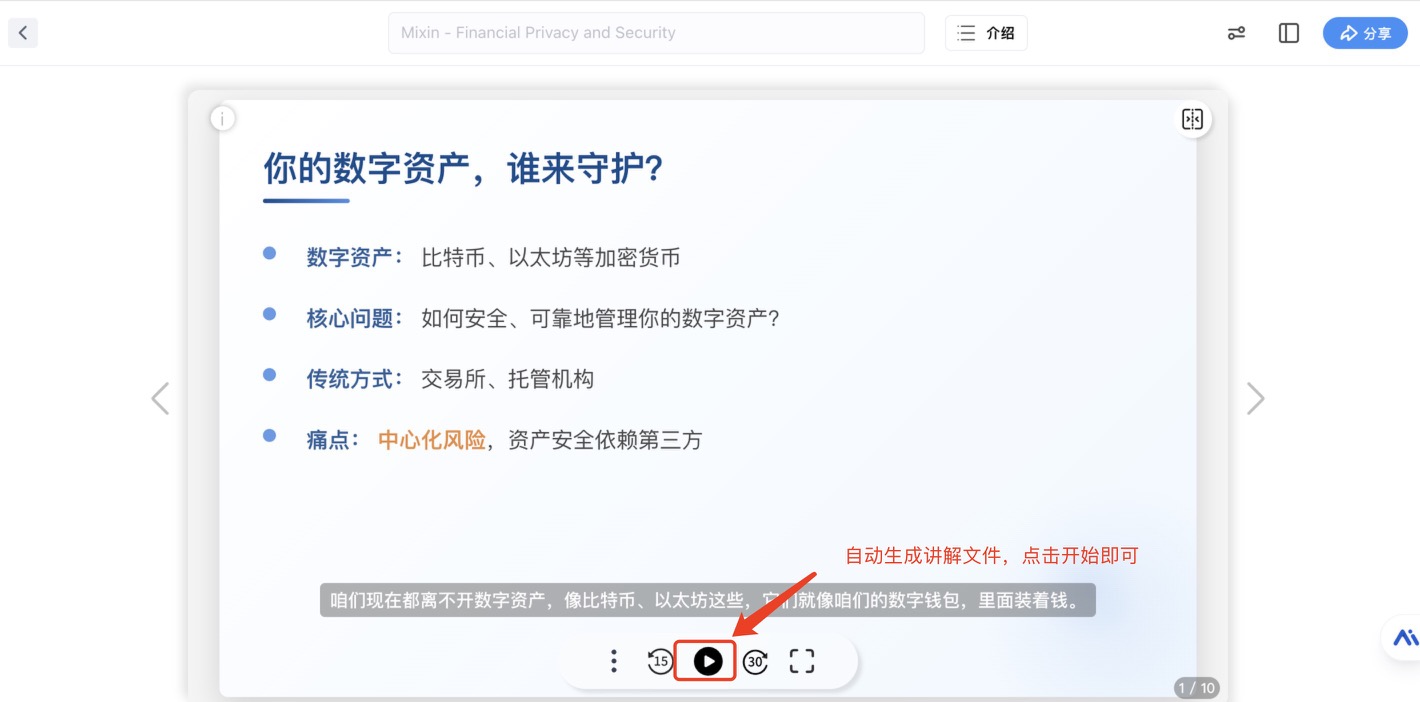The image size is (1420, 702).
Task: Click the text 如何安全、可靠地管理你的数字资产?
Action: click(600, 318)
